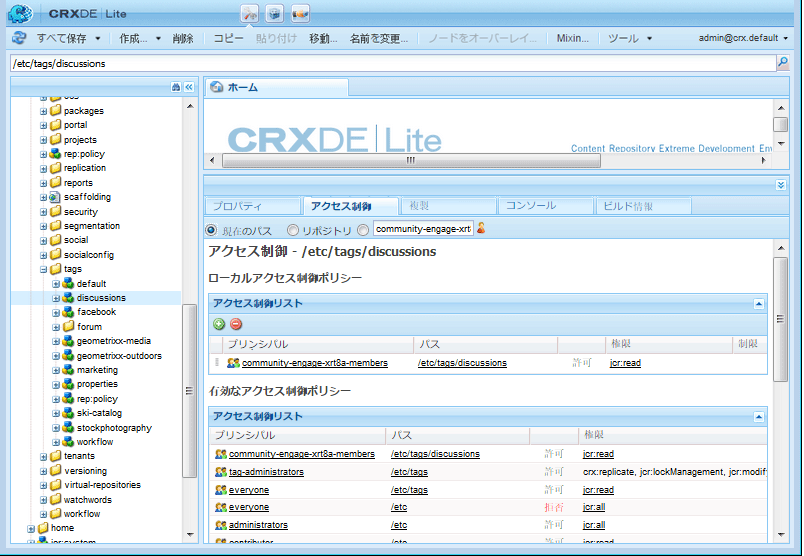The width and height of the screenshot is (804, 556).
Task: Expand the home tree node
Action: coord(31,528)
